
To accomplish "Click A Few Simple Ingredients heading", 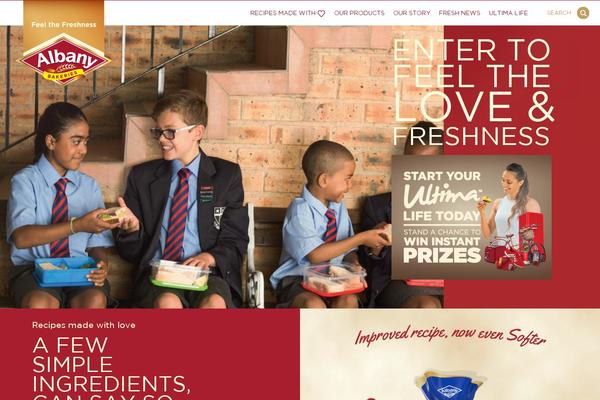I will pyautogui.click(x=111, y=368).
